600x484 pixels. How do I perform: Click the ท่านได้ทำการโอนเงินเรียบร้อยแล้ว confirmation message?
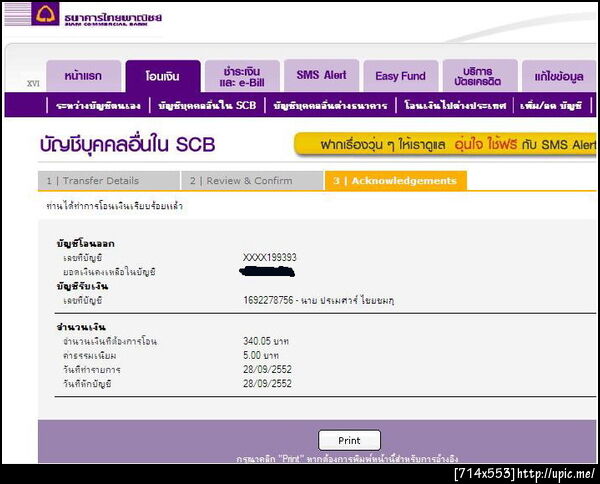coord(114,207)
